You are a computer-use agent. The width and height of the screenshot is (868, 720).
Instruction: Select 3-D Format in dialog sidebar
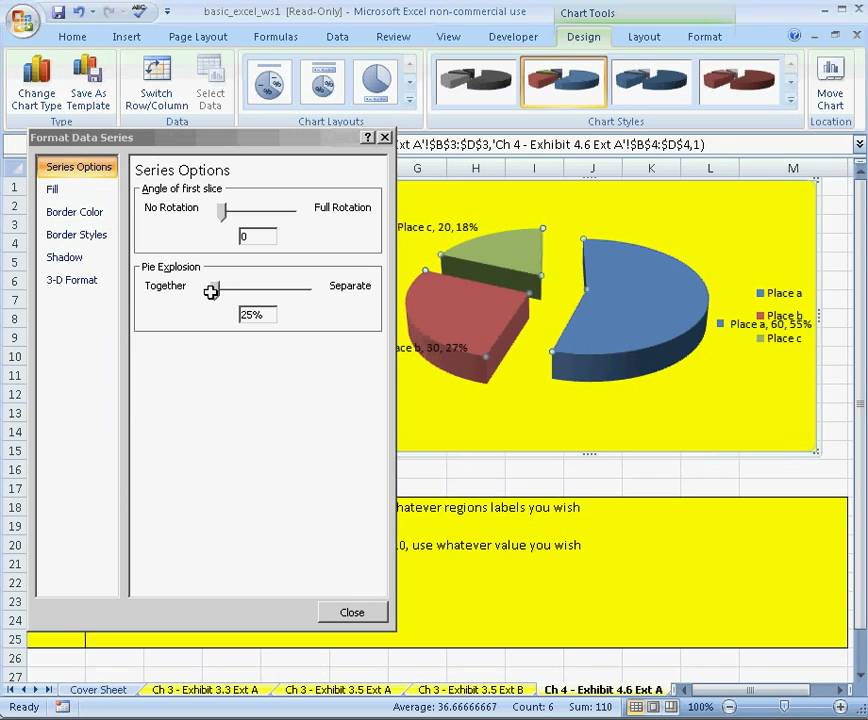click(72, 280)
